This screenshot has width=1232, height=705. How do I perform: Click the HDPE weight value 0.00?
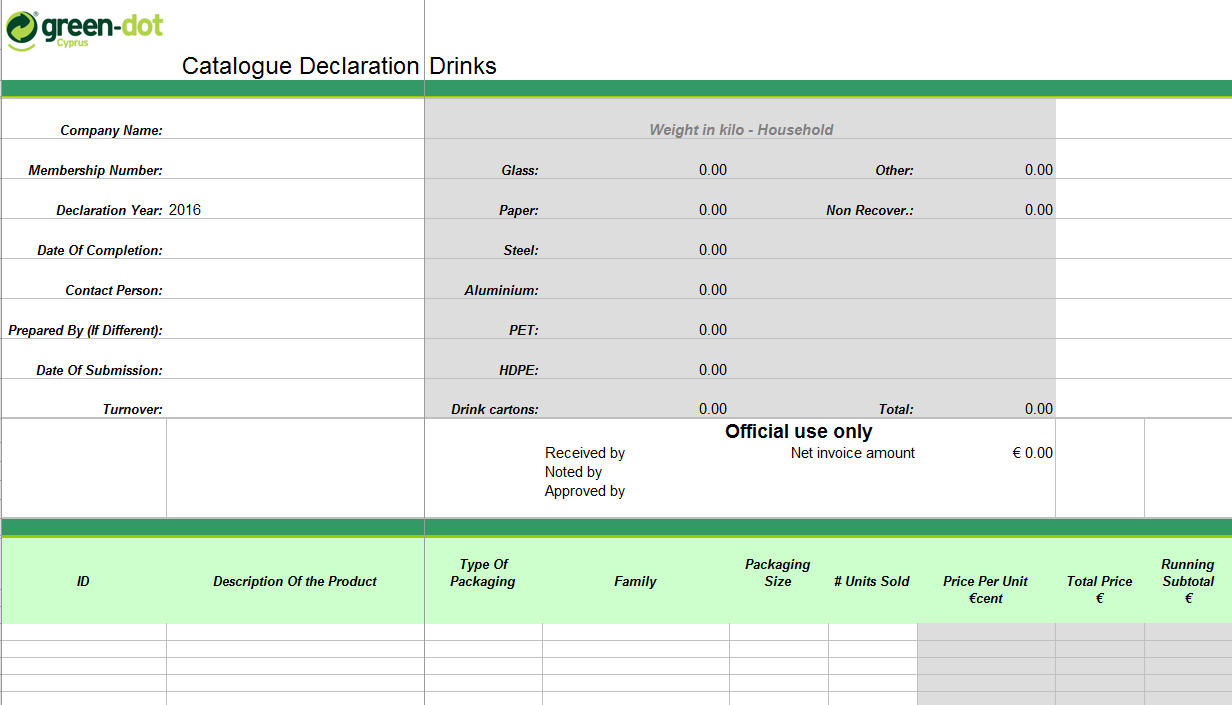point(713,370)
